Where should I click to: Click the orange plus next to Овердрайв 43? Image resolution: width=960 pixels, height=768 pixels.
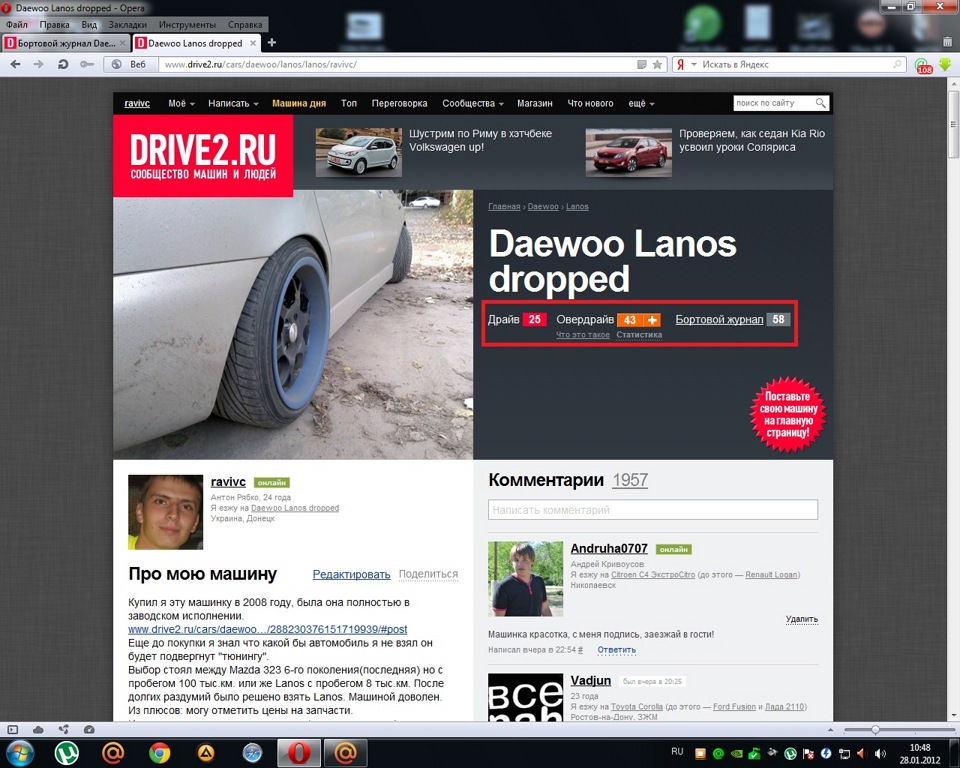(x=653, y=320)
